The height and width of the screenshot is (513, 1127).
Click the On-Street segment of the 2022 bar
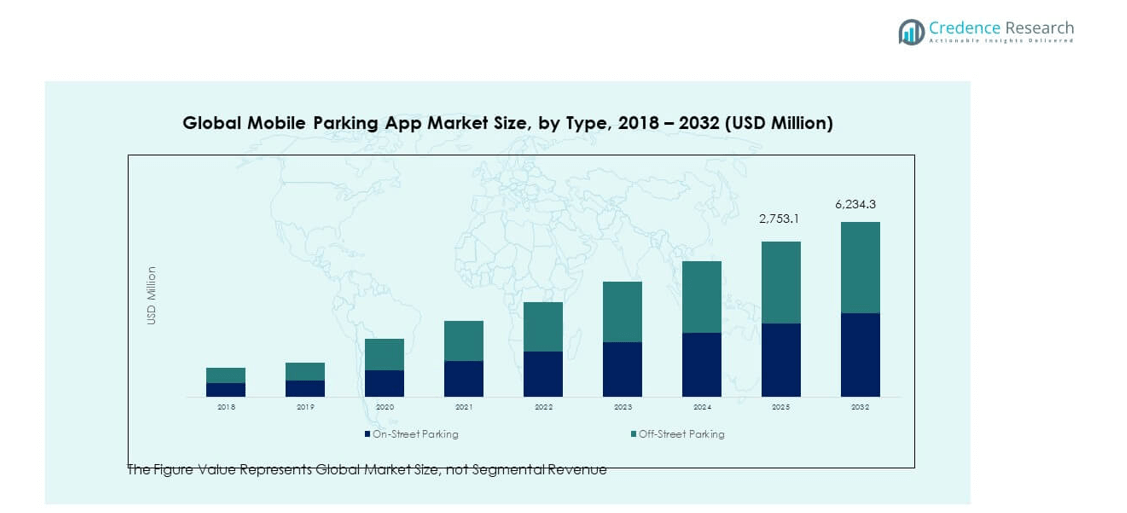pyautogui.click(x=543, y=374)
